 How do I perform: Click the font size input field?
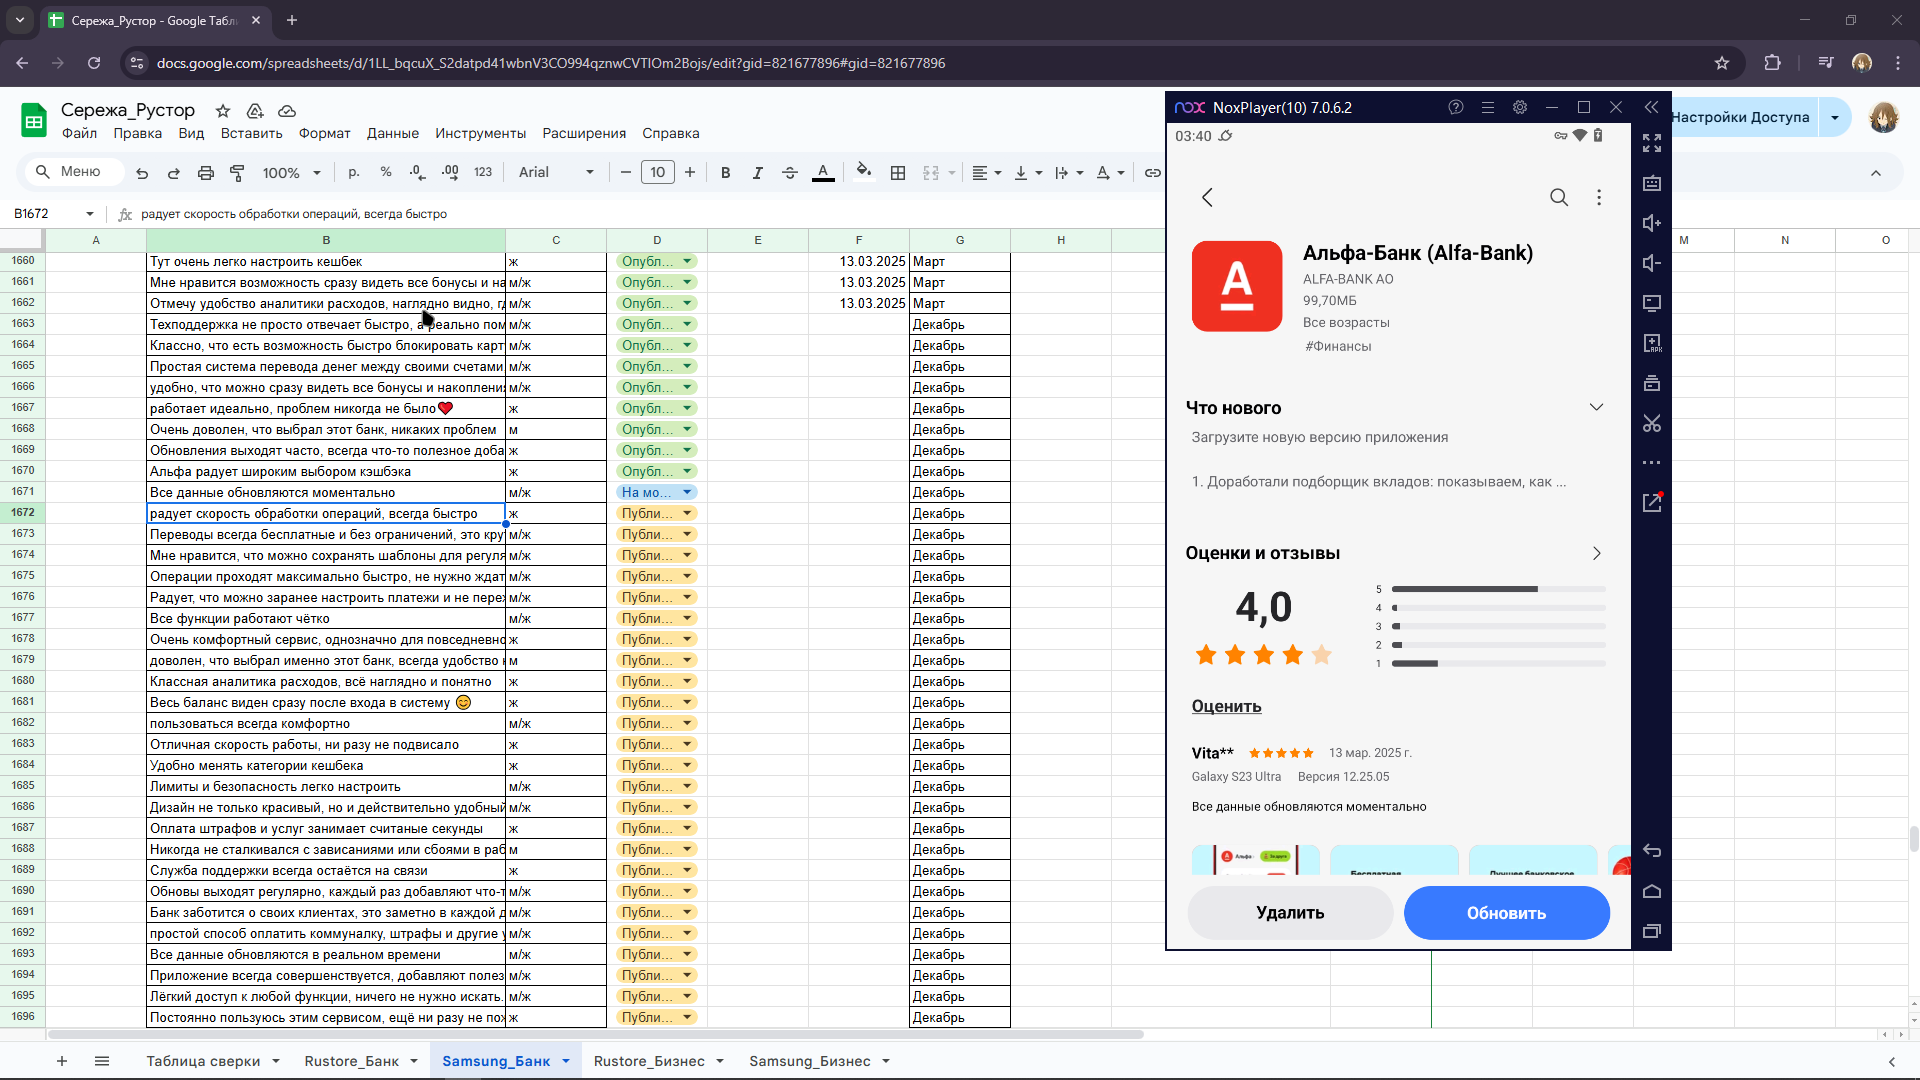[x=658, y=172]
